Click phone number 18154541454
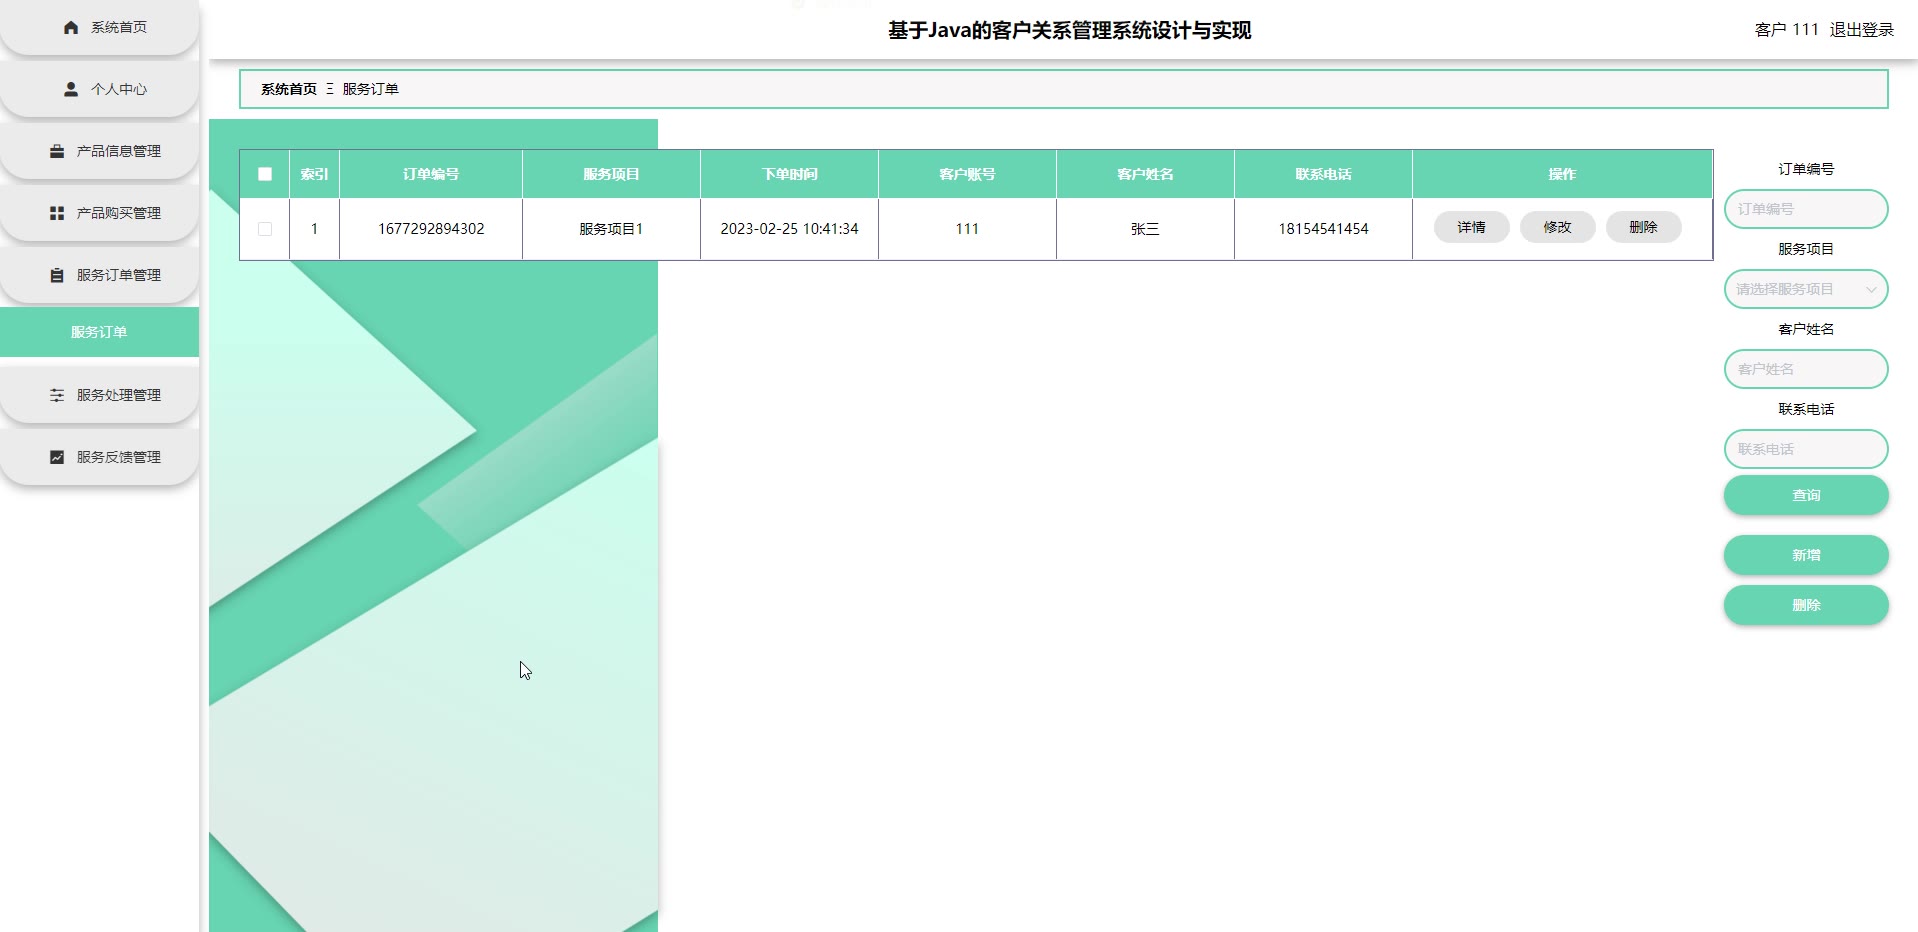The image size is (1918, 932). click(x=1323, y=229)
